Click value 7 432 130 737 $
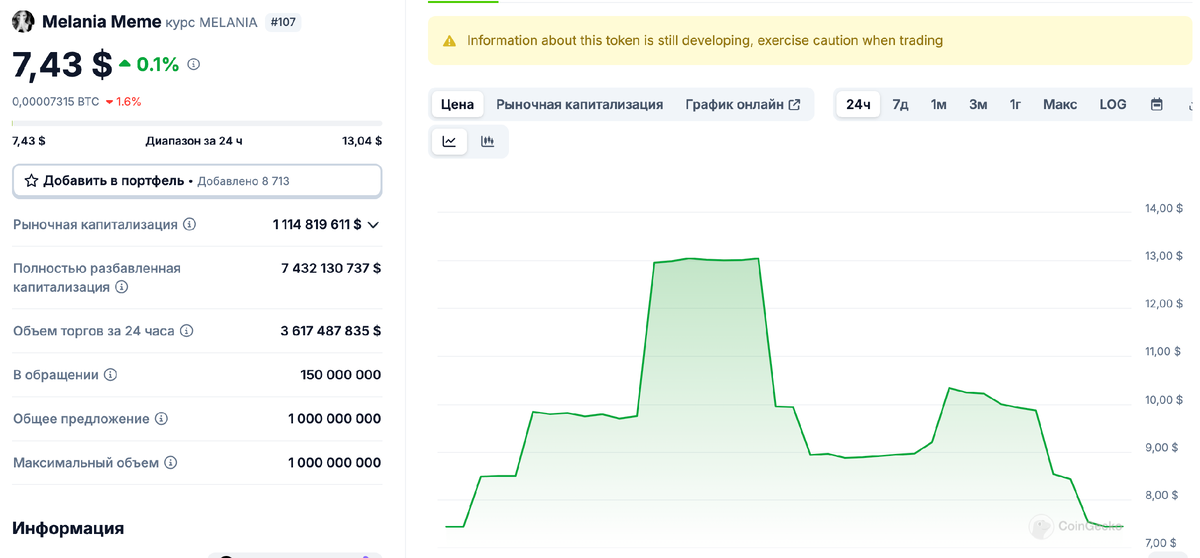This screenshot has height=558, width=1200. (x=331, y=268)
